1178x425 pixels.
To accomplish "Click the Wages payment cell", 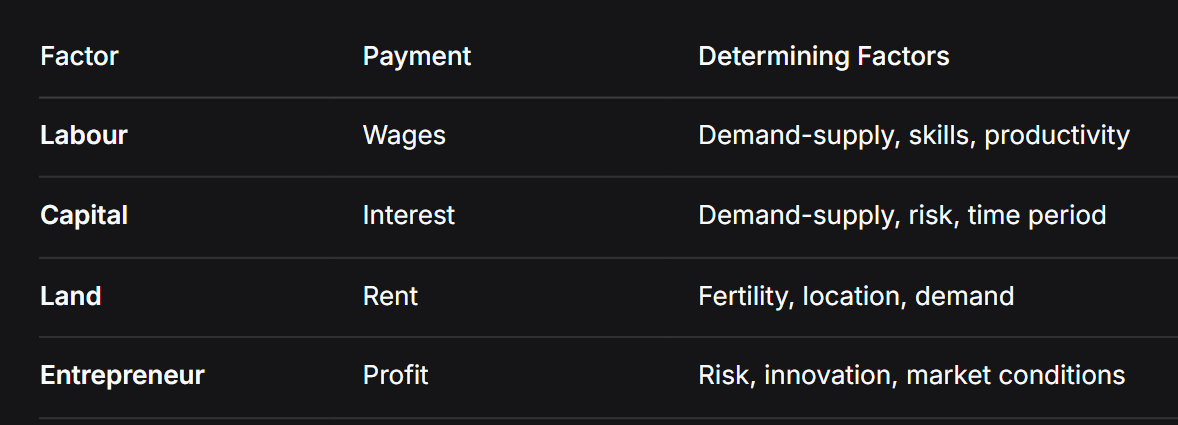I will tap(404, 135).
